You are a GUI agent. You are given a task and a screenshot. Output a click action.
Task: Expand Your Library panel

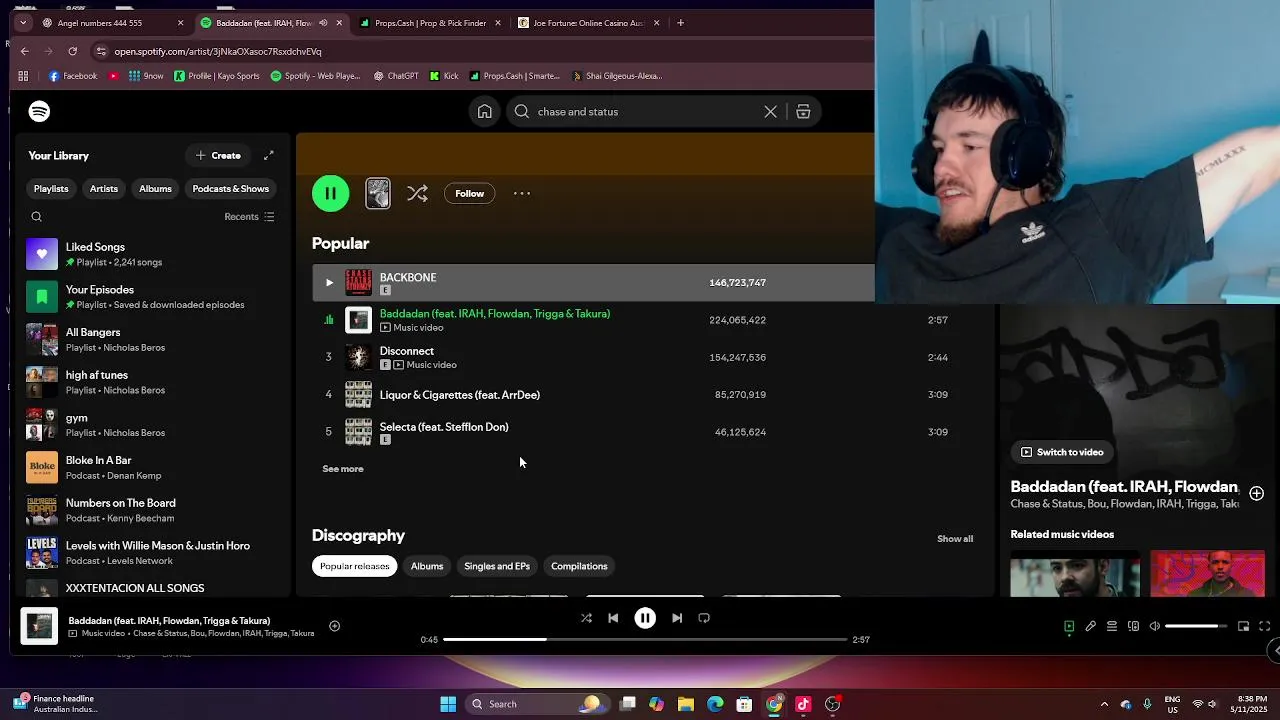(269, 156)
